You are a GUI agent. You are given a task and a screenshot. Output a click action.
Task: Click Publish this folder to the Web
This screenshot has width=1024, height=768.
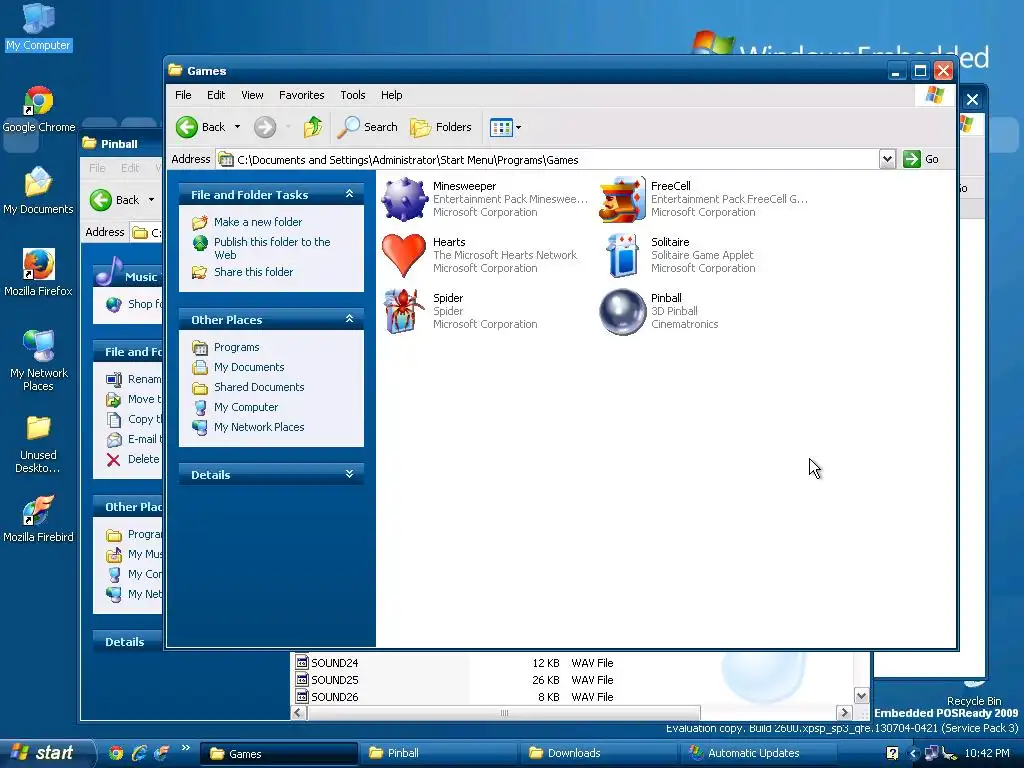pos(272,248)
